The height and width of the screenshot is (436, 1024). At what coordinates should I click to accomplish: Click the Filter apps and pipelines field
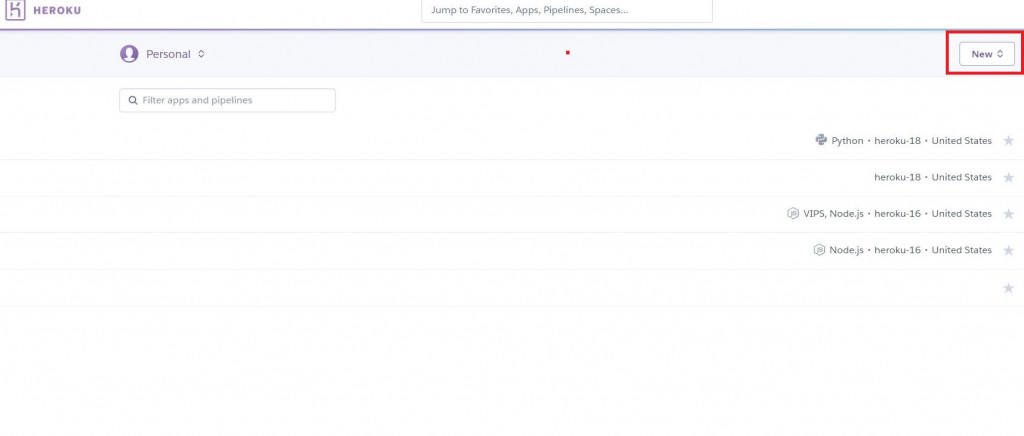(227, 101)
